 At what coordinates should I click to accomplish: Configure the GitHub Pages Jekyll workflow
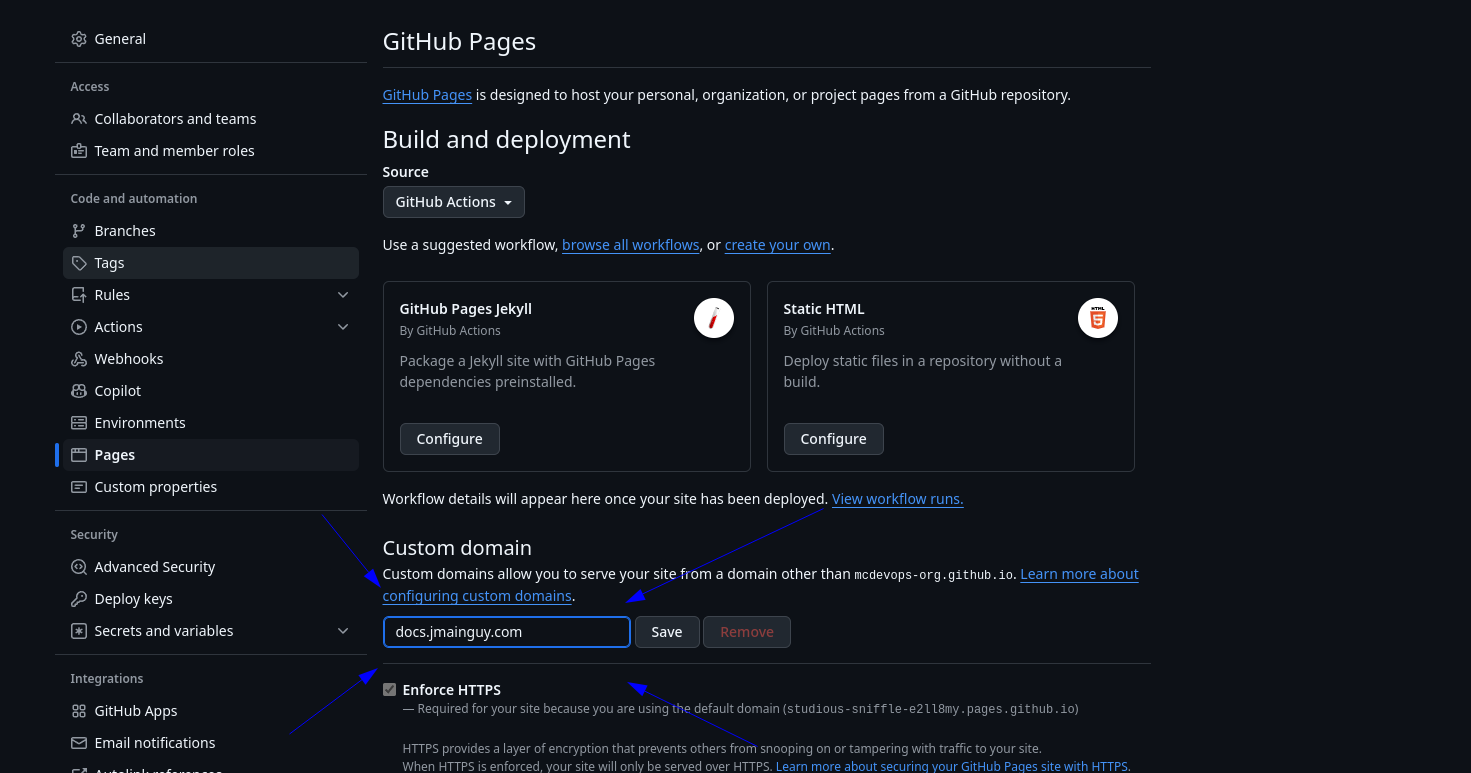[x=450, y=439]
